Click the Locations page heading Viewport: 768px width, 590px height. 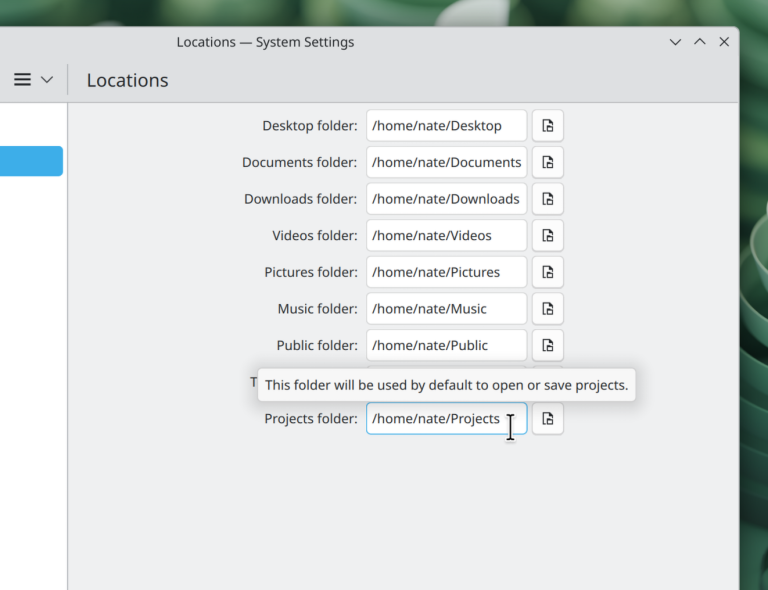click(x=127, y=80)
